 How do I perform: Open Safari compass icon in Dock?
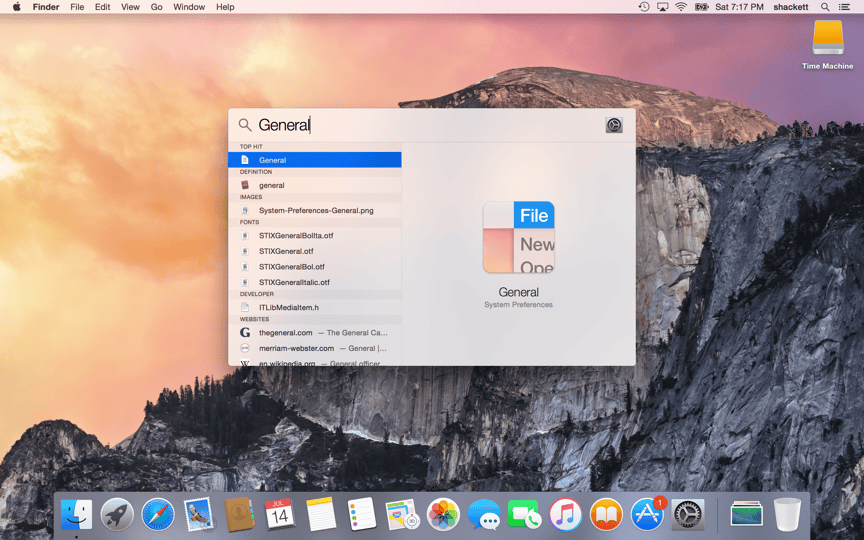tap(158, 515)
